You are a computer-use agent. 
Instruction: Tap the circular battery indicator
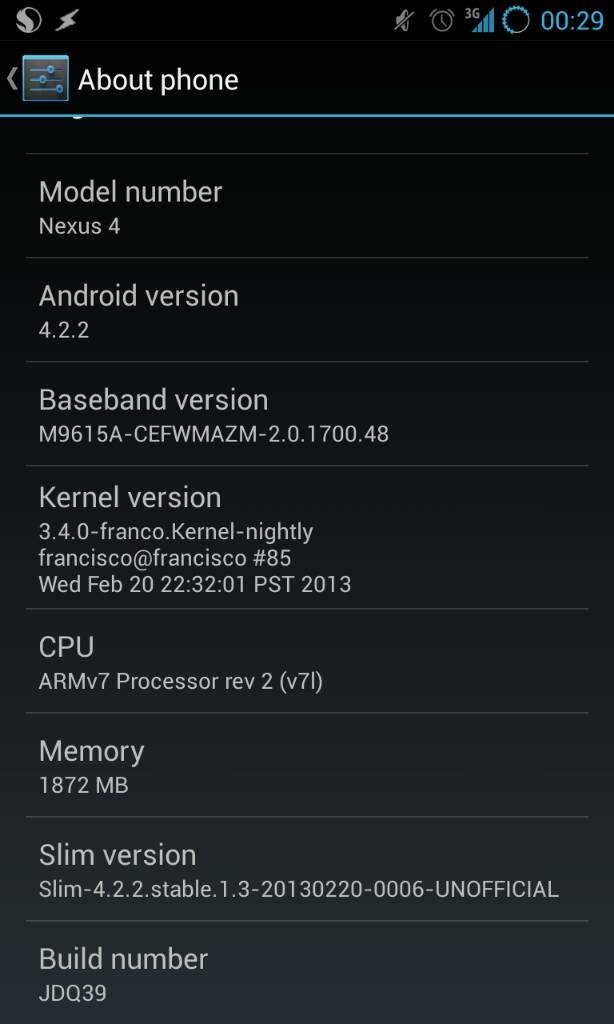pos(515,21)
